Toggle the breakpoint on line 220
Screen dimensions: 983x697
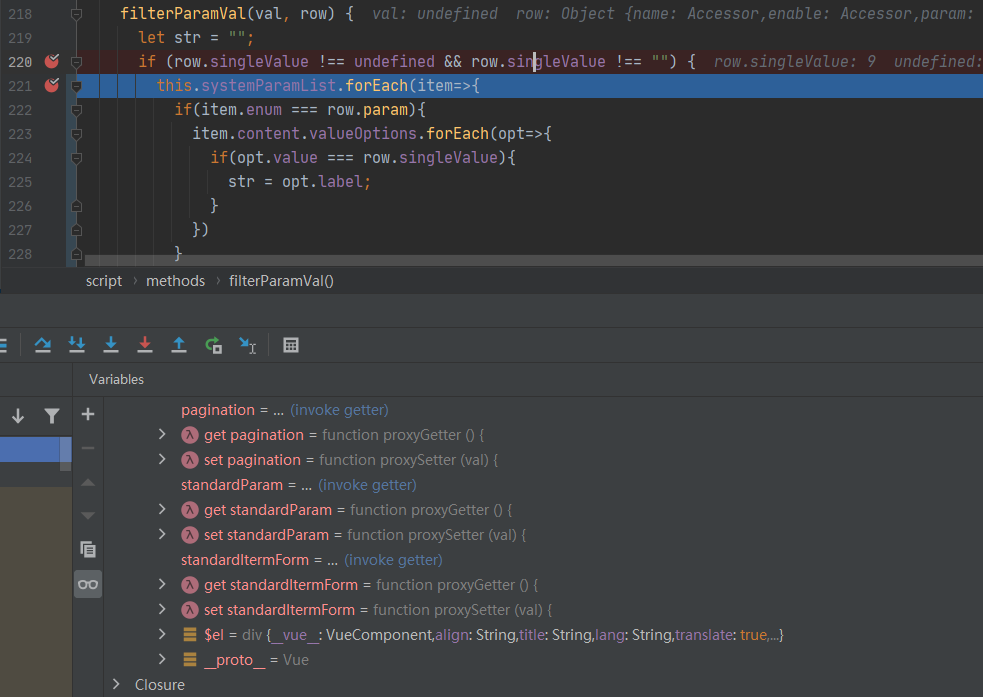pyautogui.click(x=51, y=62)
